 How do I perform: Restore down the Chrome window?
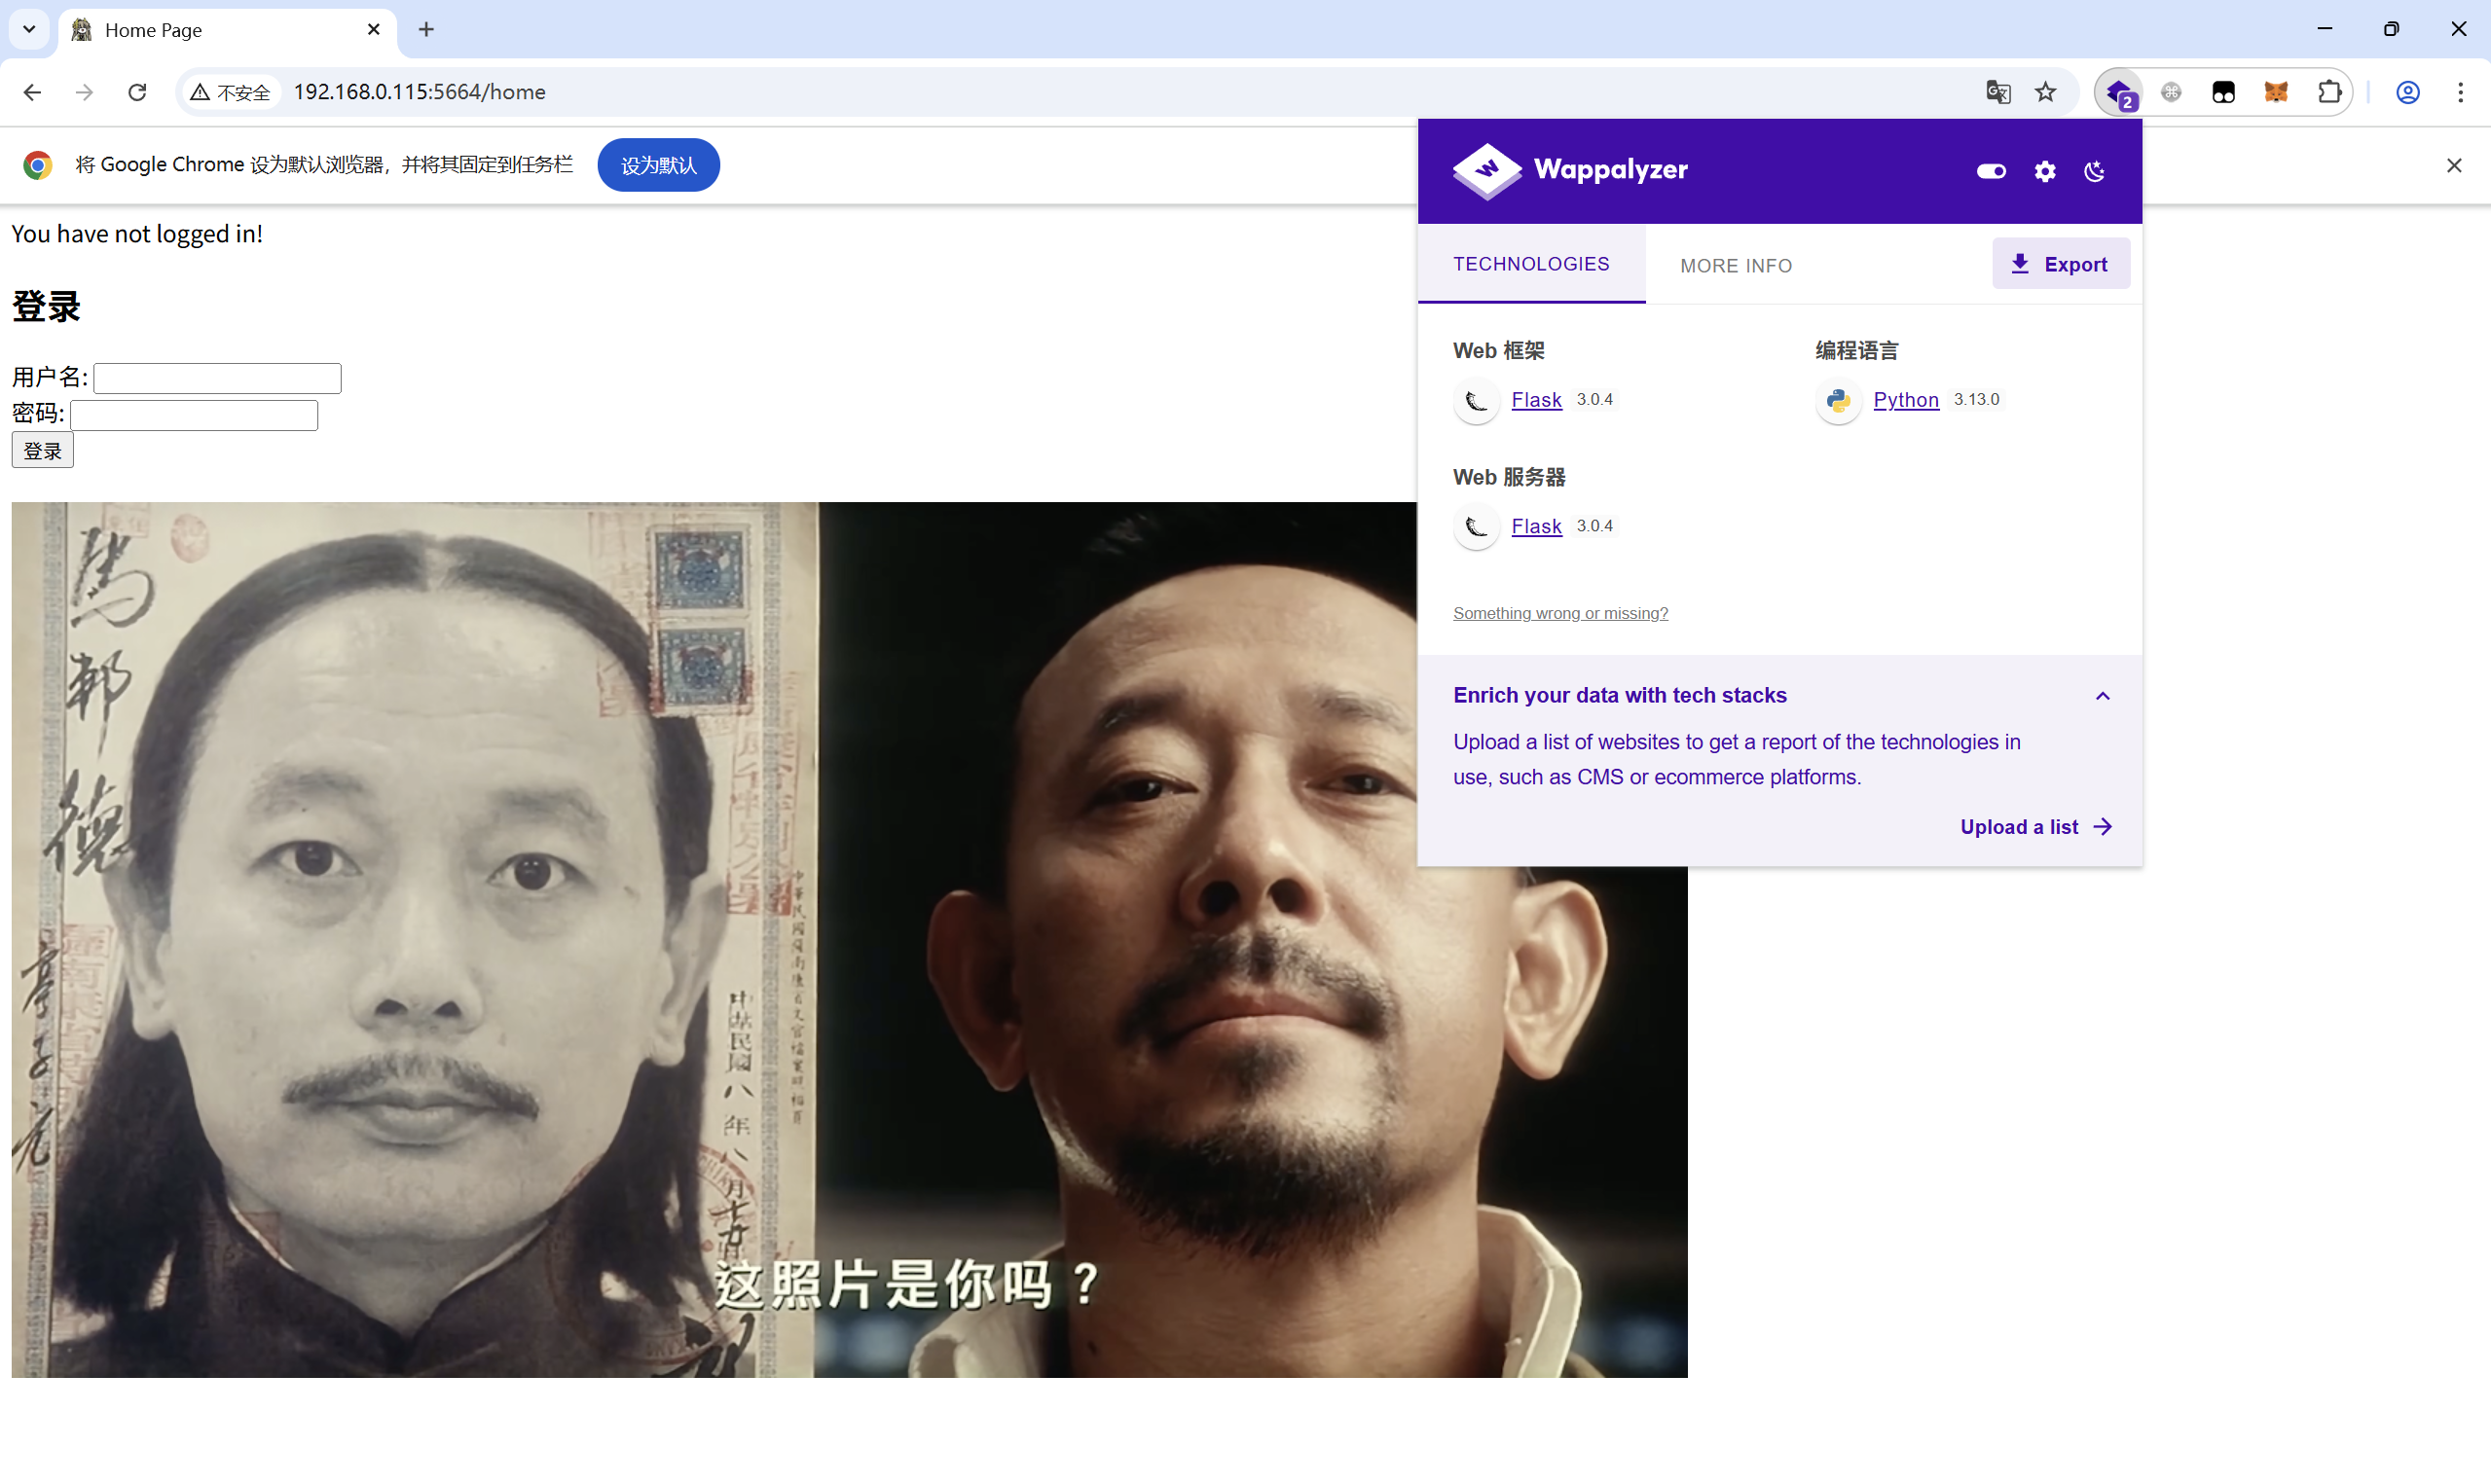pos(2391,29)
